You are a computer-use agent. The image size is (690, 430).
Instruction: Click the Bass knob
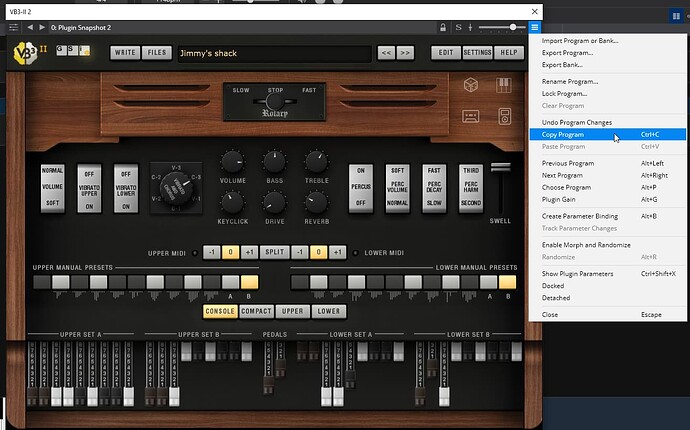[x=275, y=162]
